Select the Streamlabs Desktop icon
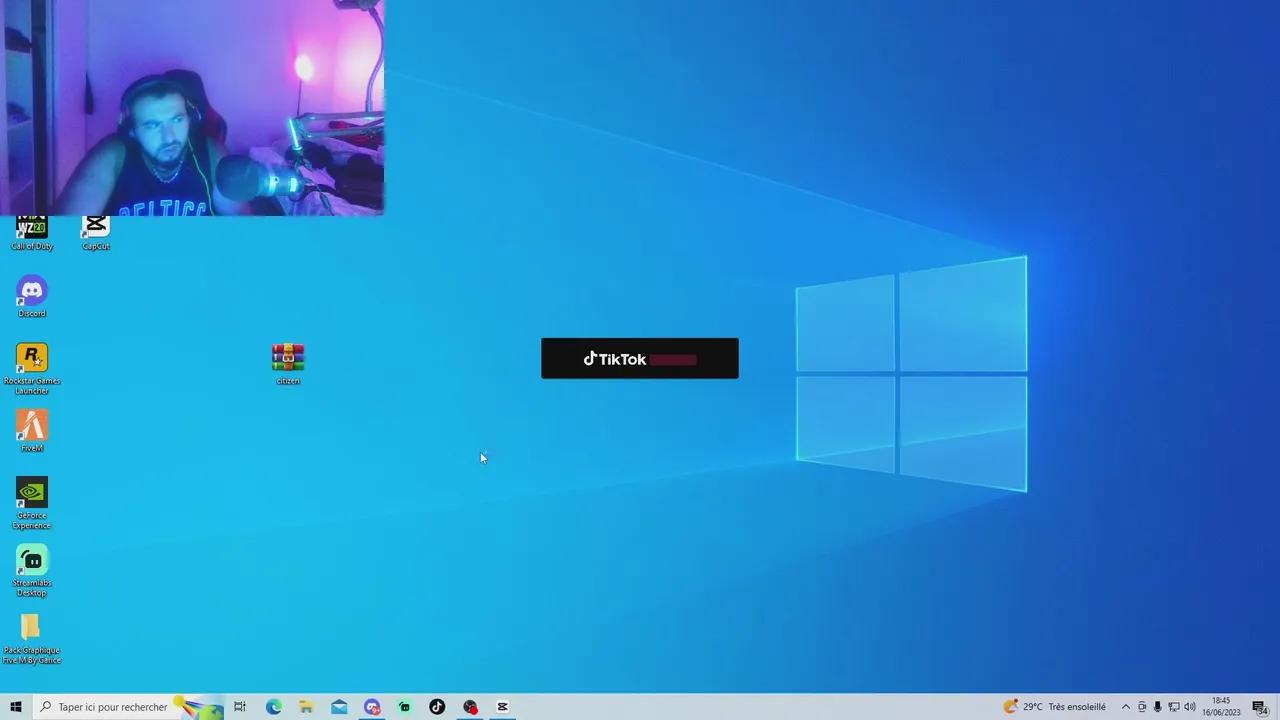Viewport: 1280px width, 720px height. click(32, 570)
